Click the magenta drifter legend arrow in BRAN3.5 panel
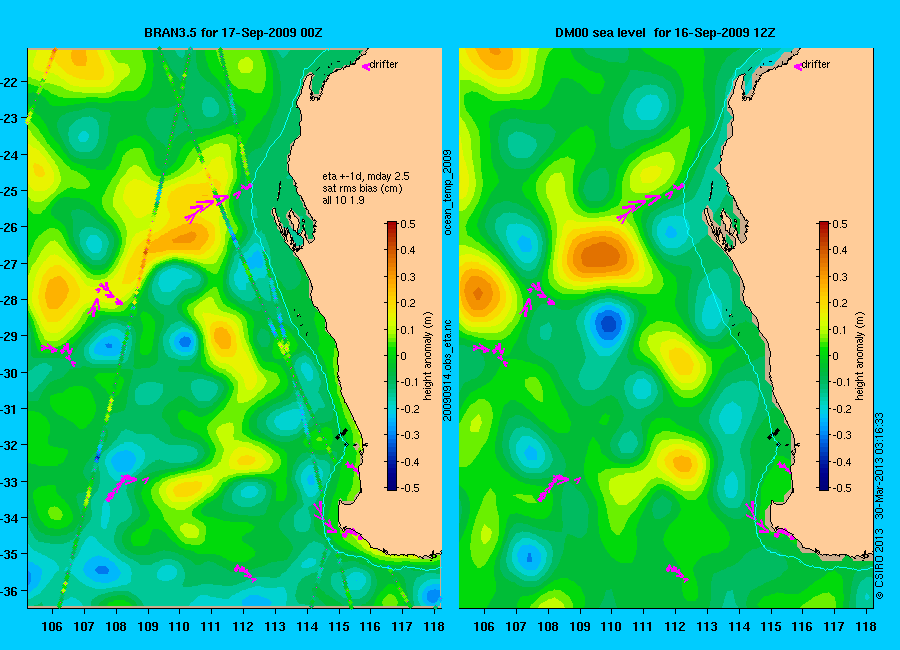Screen dimensions: 900x650 click(x=366, y=67)
